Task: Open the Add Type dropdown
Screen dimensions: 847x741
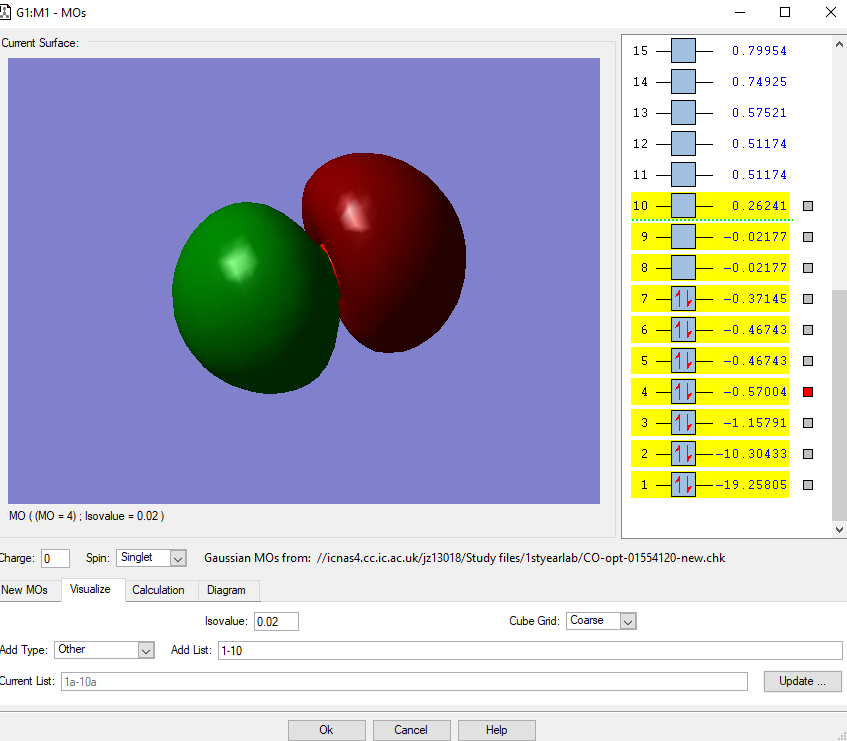Action: [x=104, y=650]
